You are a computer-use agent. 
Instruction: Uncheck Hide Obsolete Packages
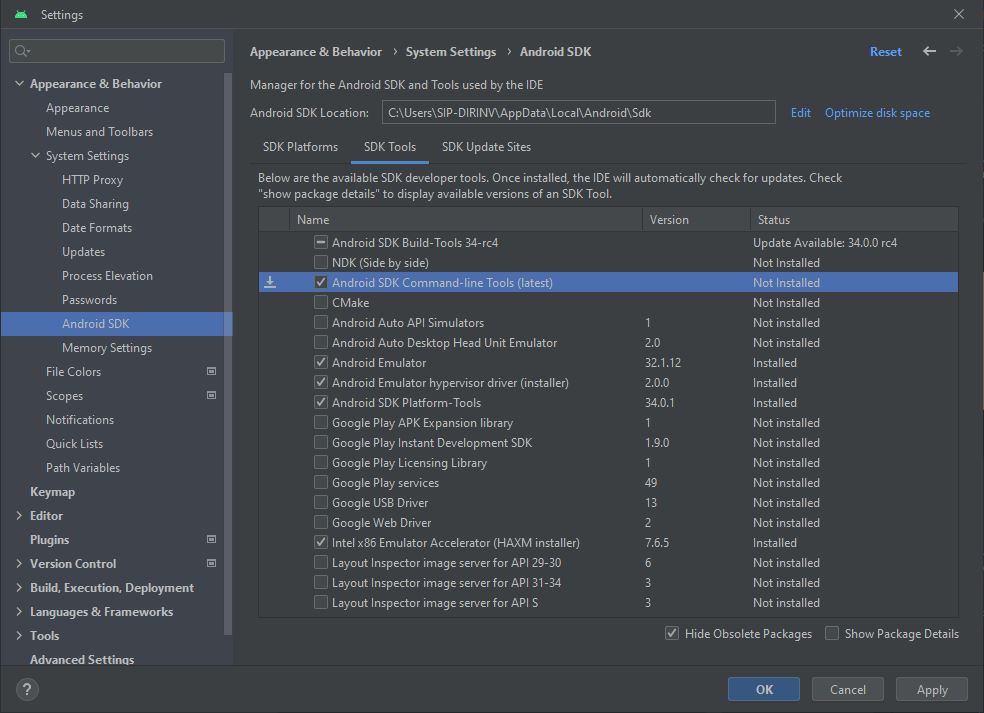672,633
